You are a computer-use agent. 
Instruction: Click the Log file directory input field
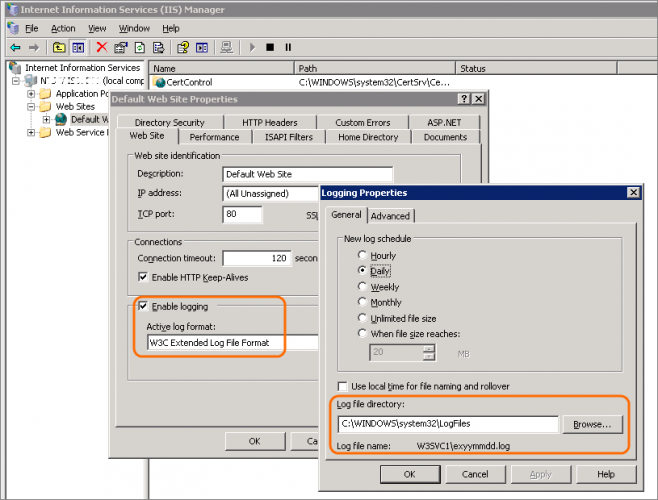click(447, 424)
